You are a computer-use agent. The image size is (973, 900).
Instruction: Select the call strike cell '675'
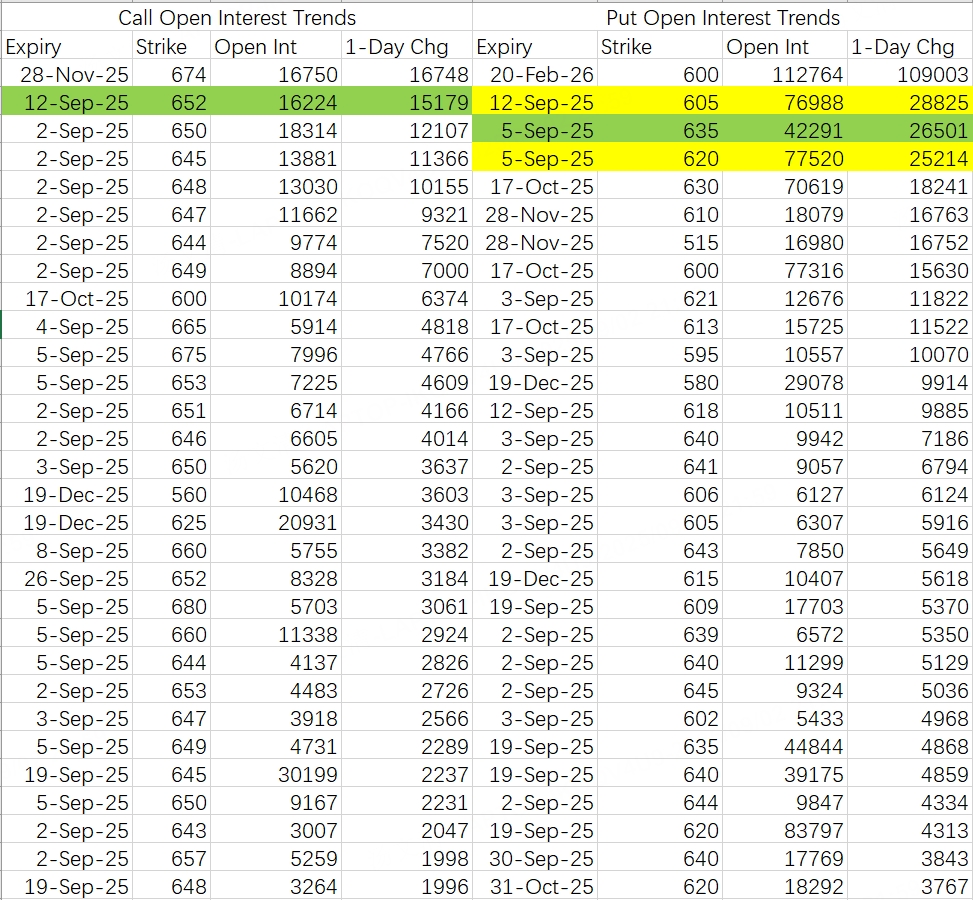point(171,354)
